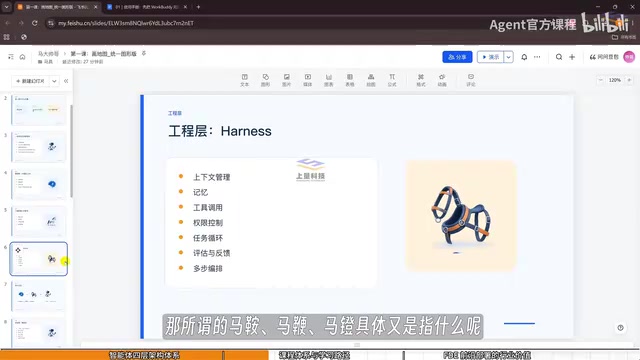The width and height of the screenshot is (640, 360).
Task: Jump to chapter 课程体系与学习路径
Action: click(x=314, y=356)
